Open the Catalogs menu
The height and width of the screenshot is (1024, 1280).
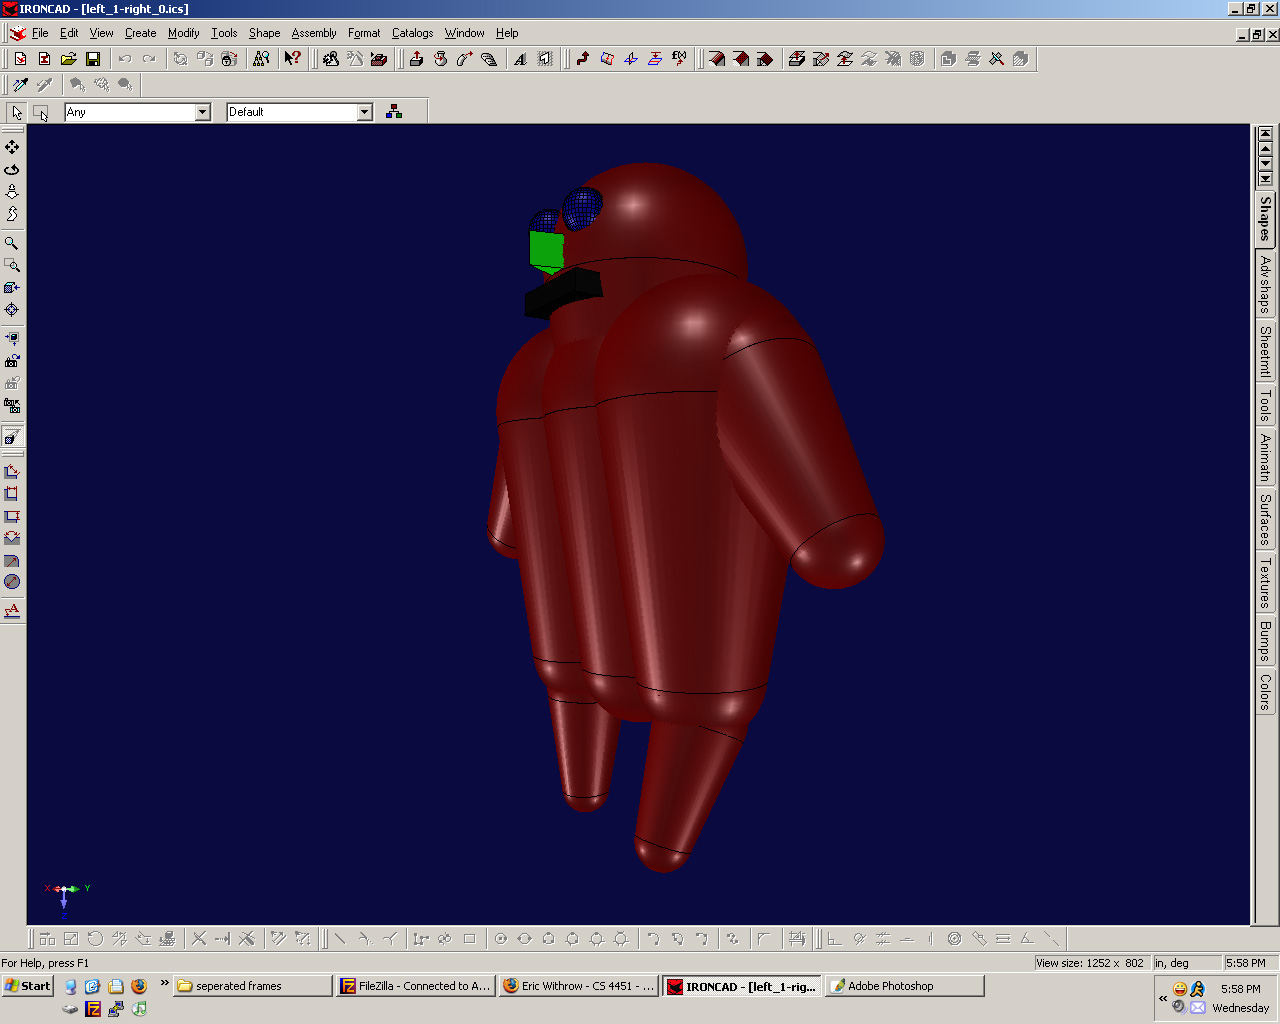(412, 33)
